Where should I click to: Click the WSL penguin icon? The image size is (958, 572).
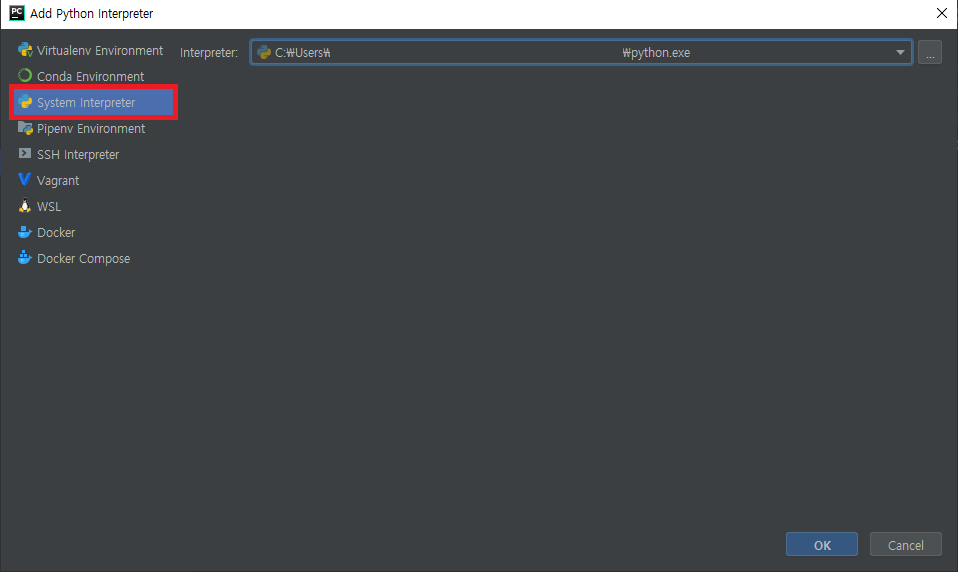(x=24, y=205)
